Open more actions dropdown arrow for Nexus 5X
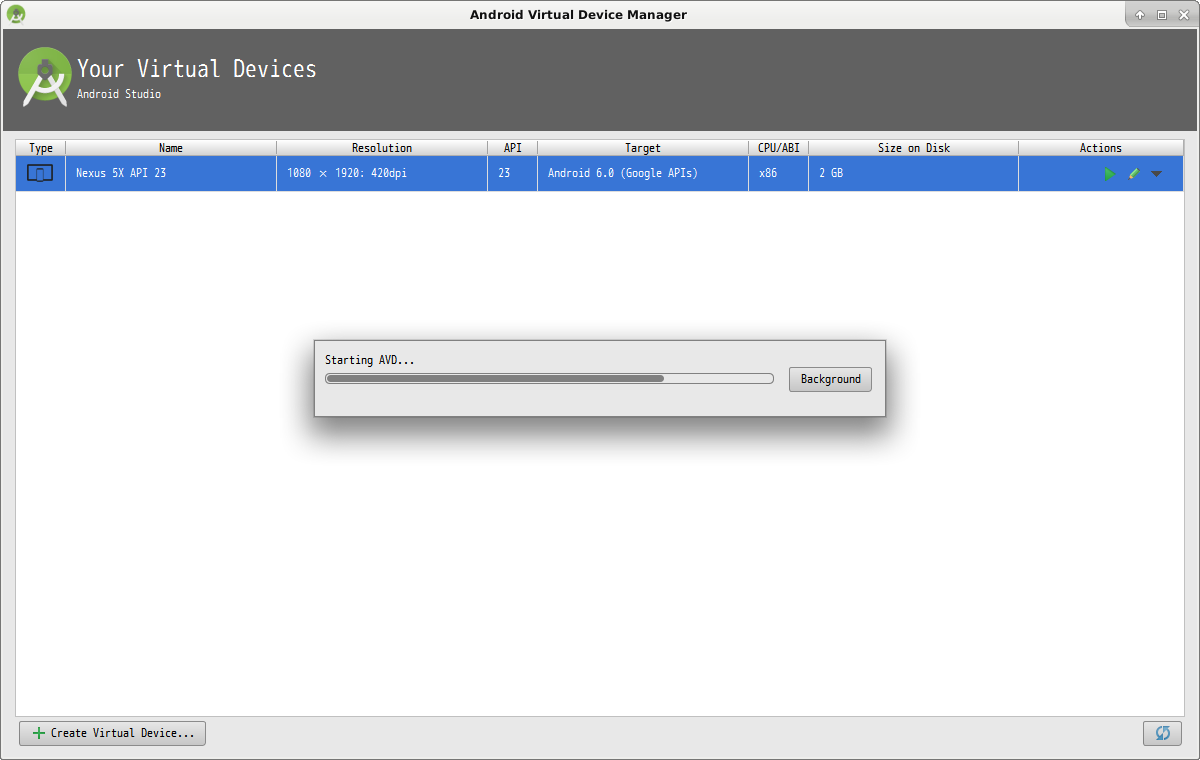 tap(1157, 174)
